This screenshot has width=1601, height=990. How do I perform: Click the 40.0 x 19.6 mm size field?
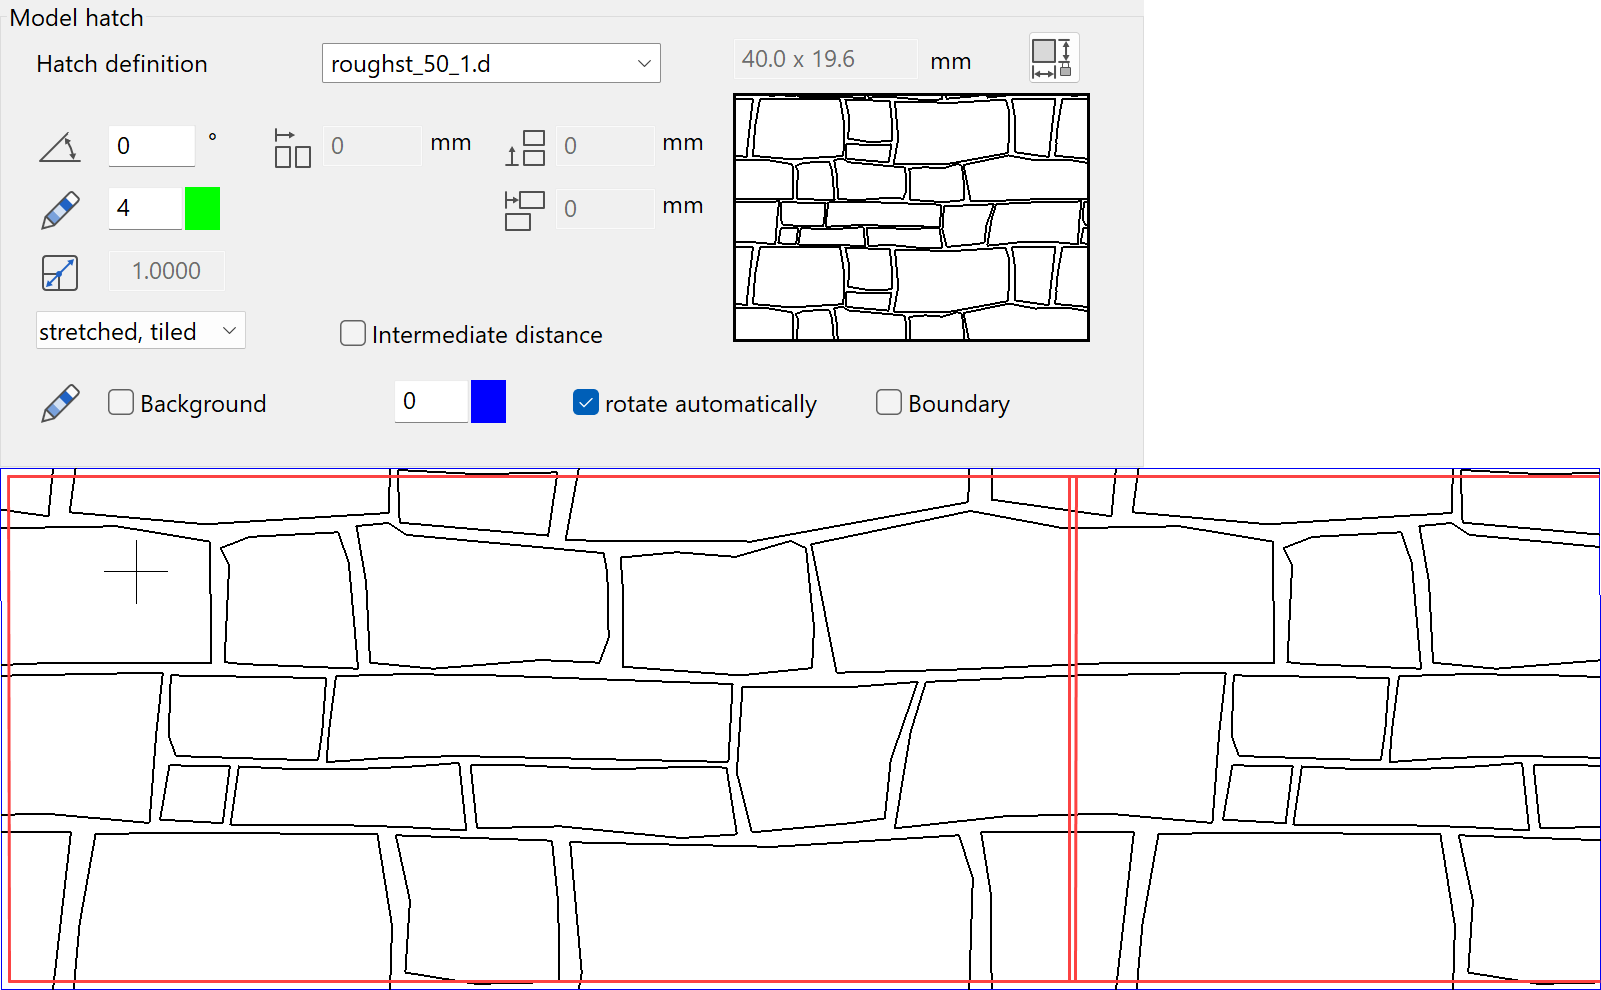click(824, 58)
